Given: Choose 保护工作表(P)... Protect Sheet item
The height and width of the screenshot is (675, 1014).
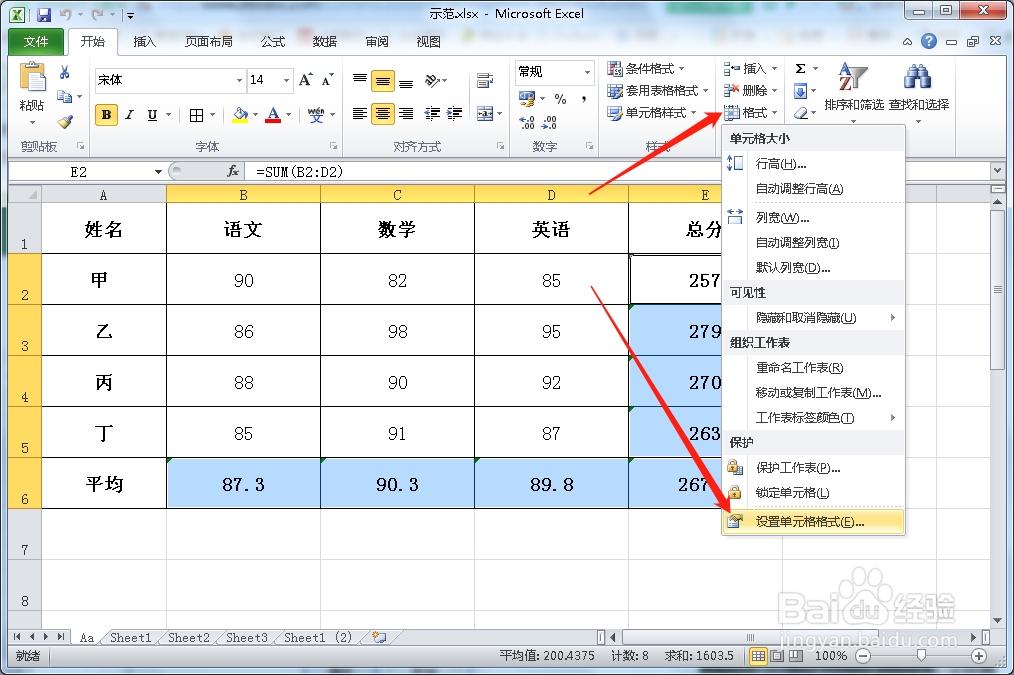Looking at the screenshot, I should click(813, 467).
